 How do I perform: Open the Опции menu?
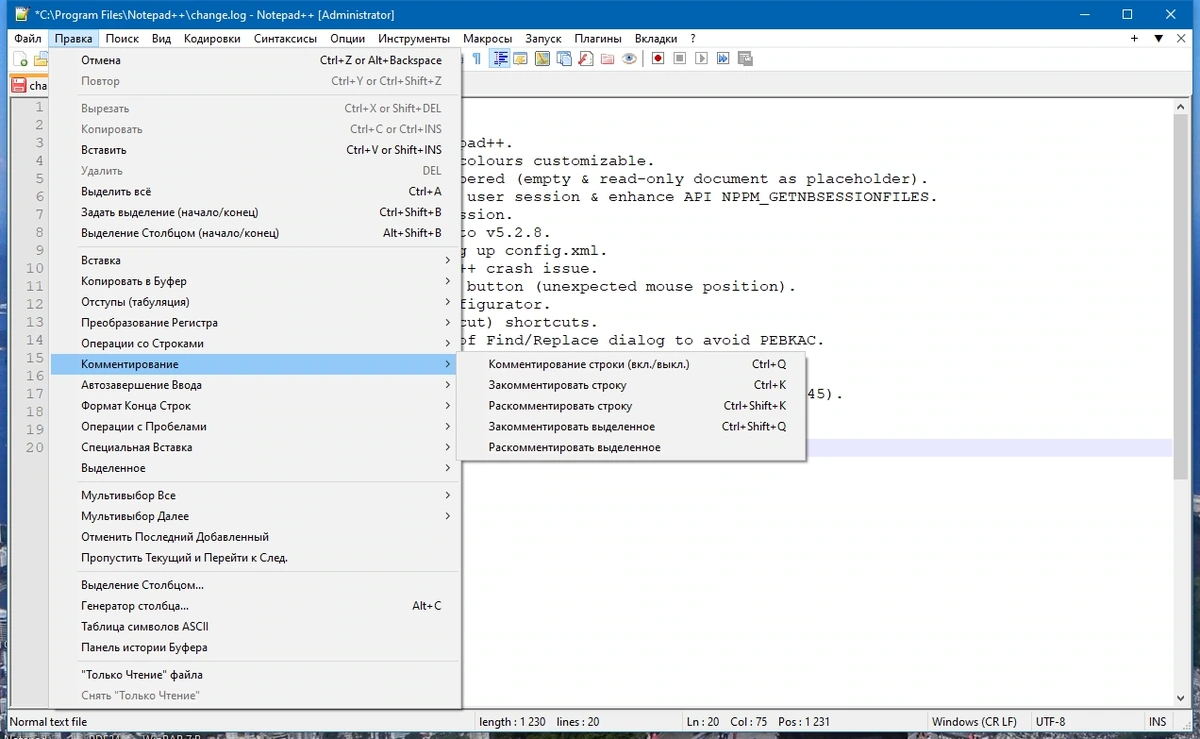click(347, 39)
